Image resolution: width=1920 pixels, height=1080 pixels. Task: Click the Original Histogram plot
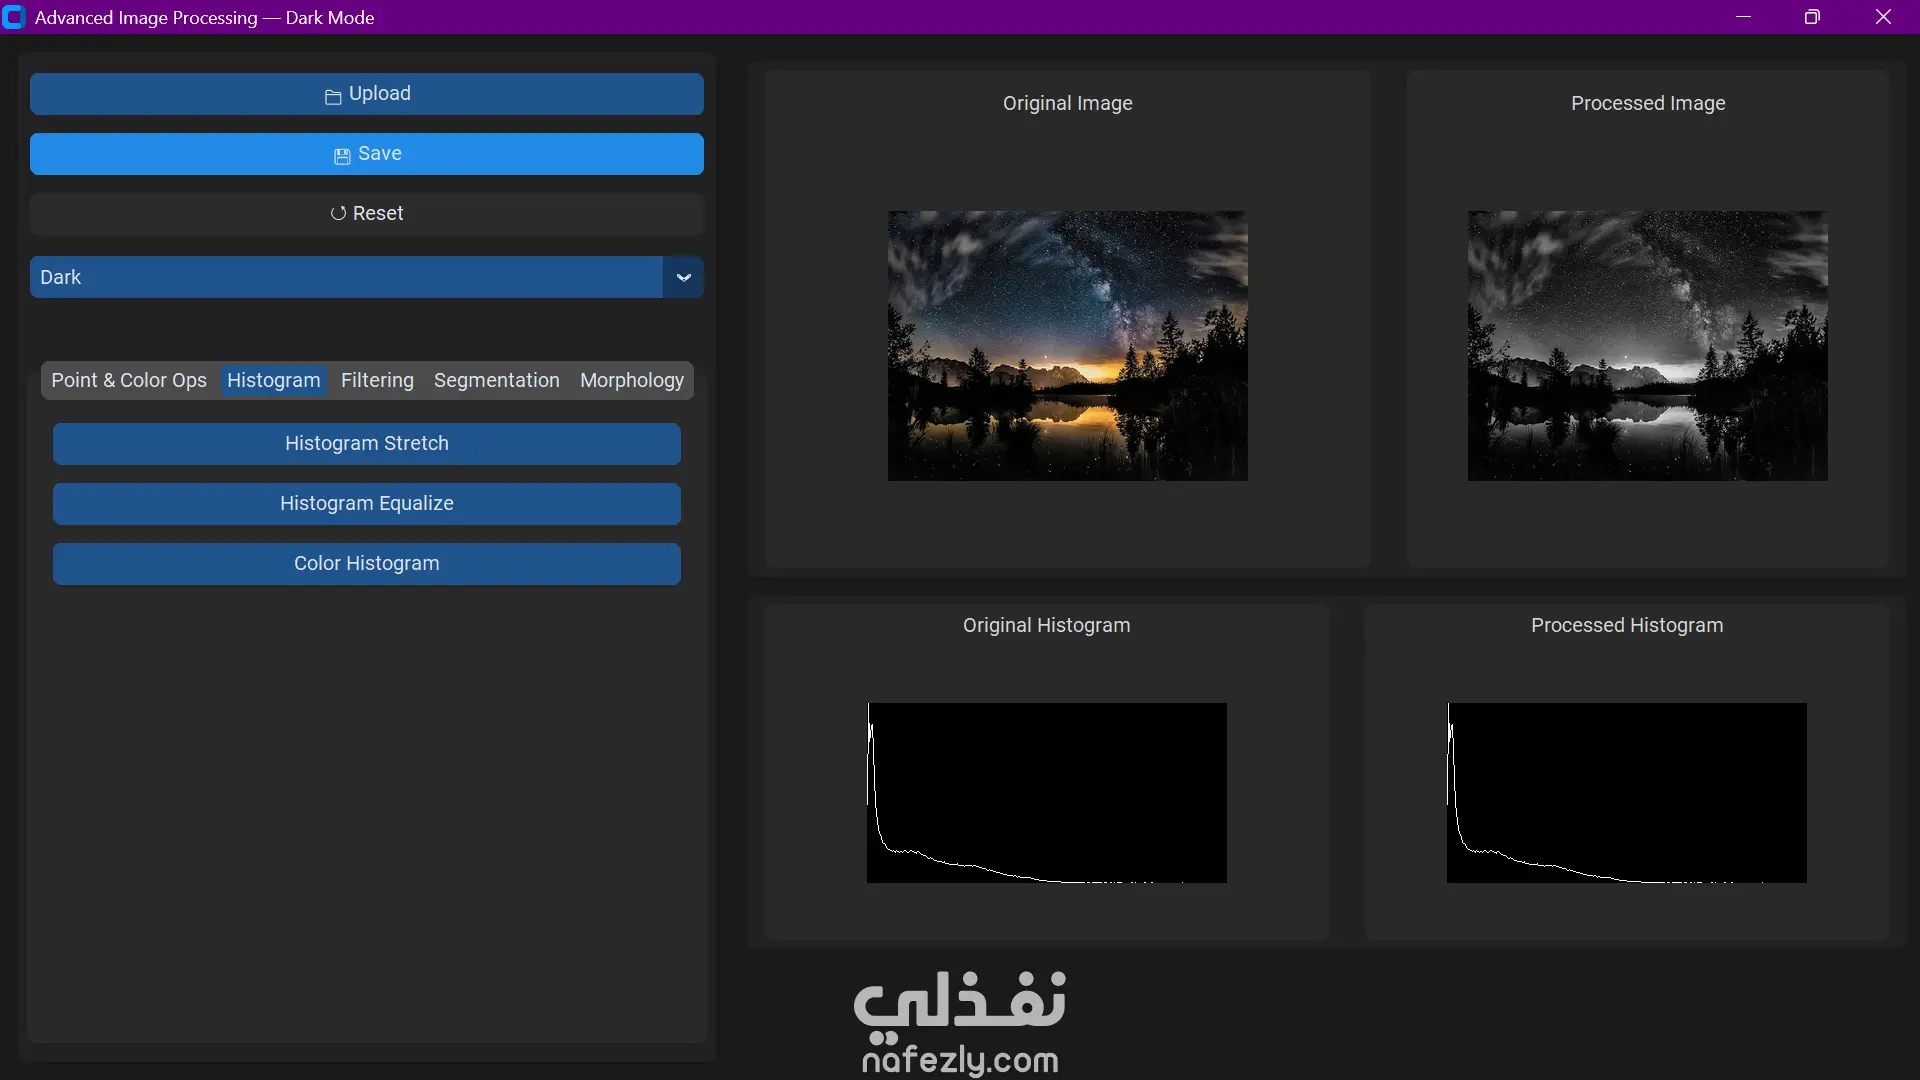pos(1046,792)
